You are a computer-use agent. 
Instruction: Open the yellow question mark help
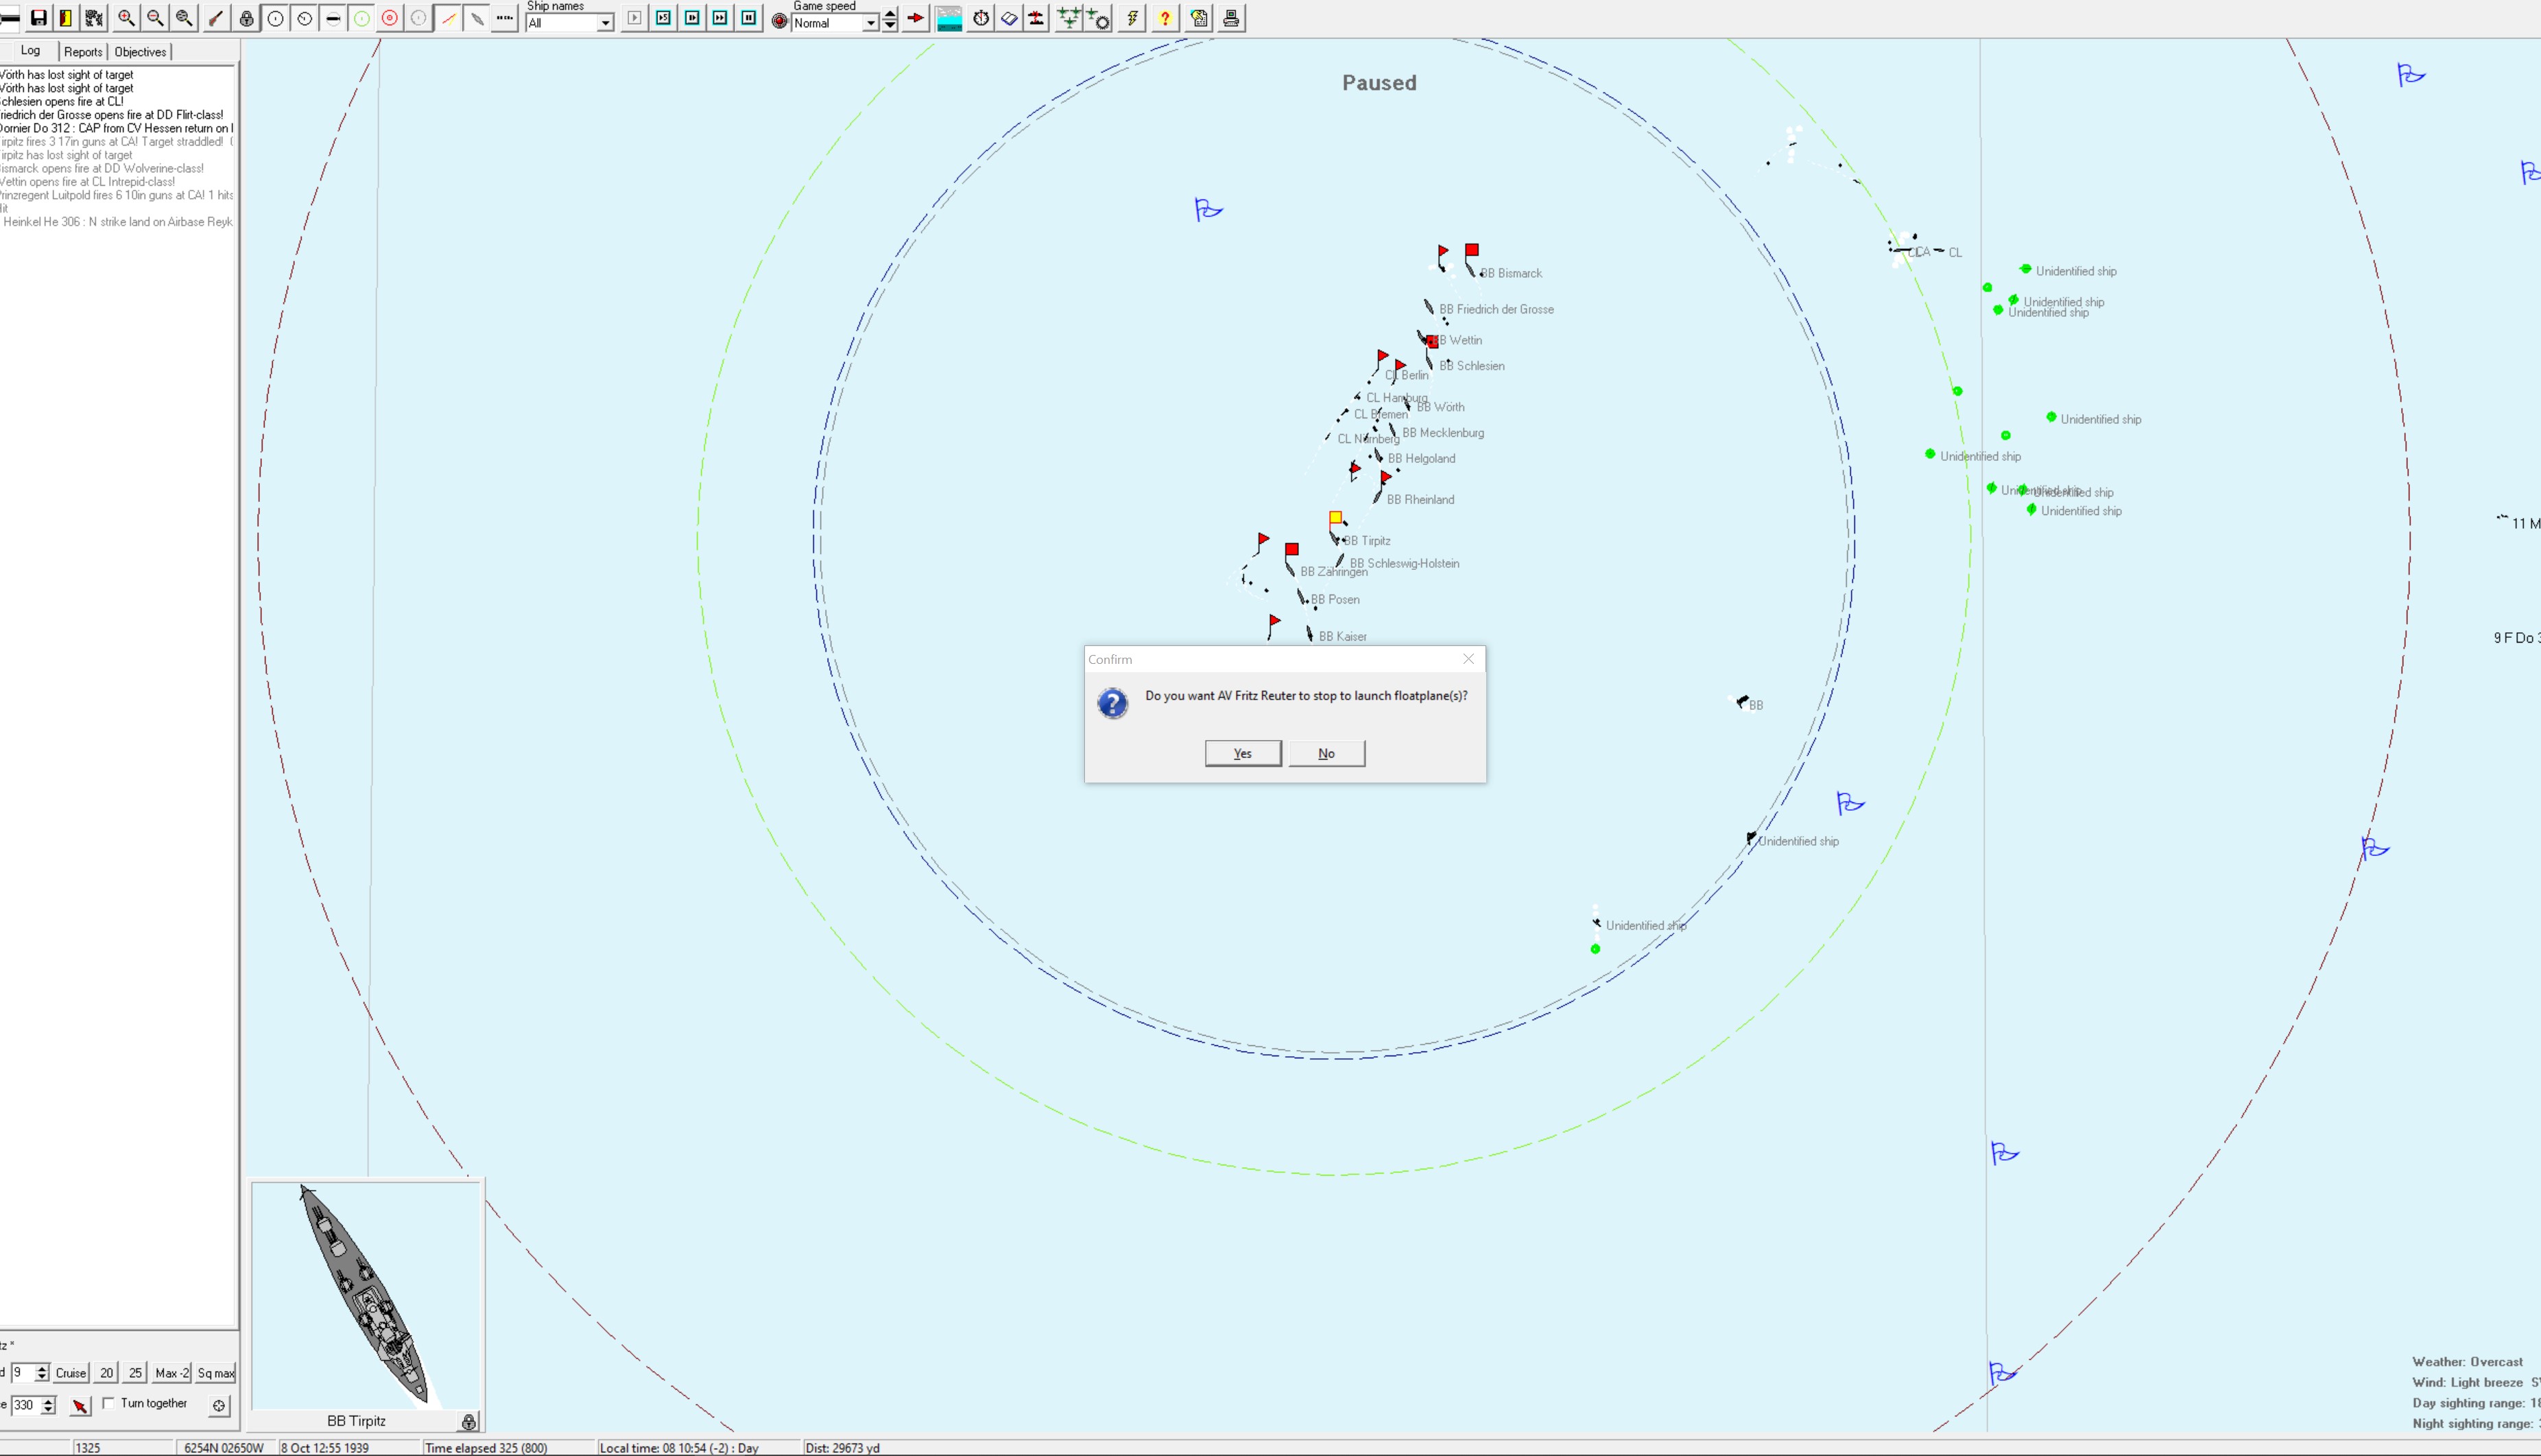pyautogui.click(x=1164, y=18)
